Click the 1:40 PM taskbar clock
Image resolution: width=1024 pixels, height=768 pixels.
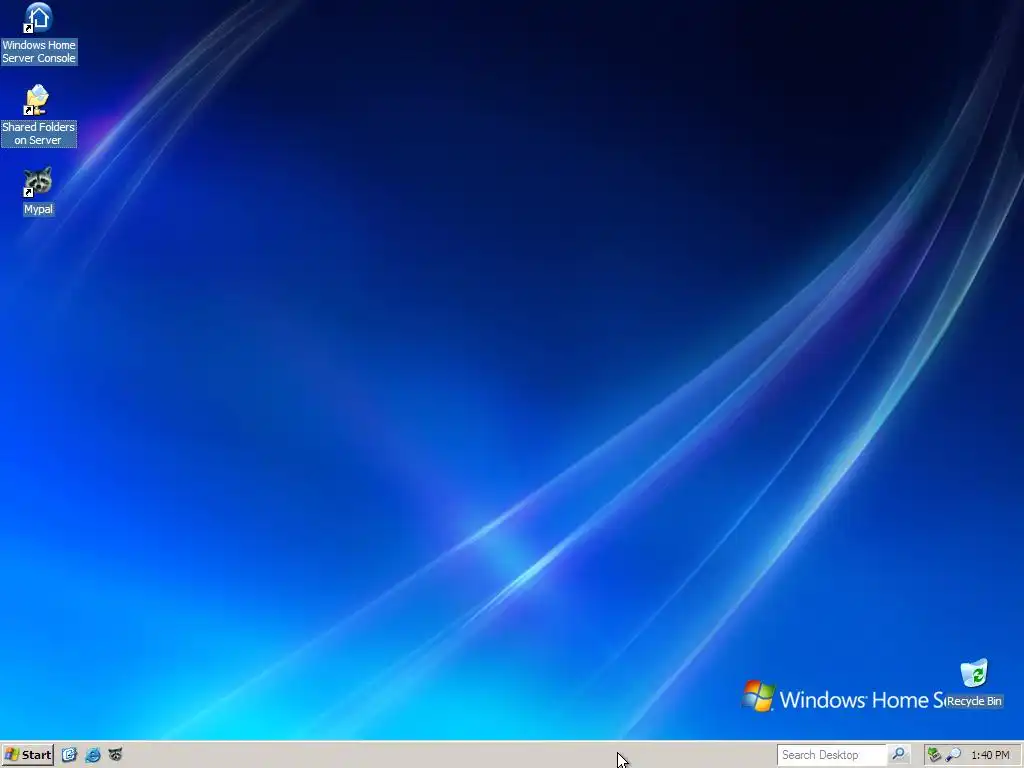(x=990, y=755)
